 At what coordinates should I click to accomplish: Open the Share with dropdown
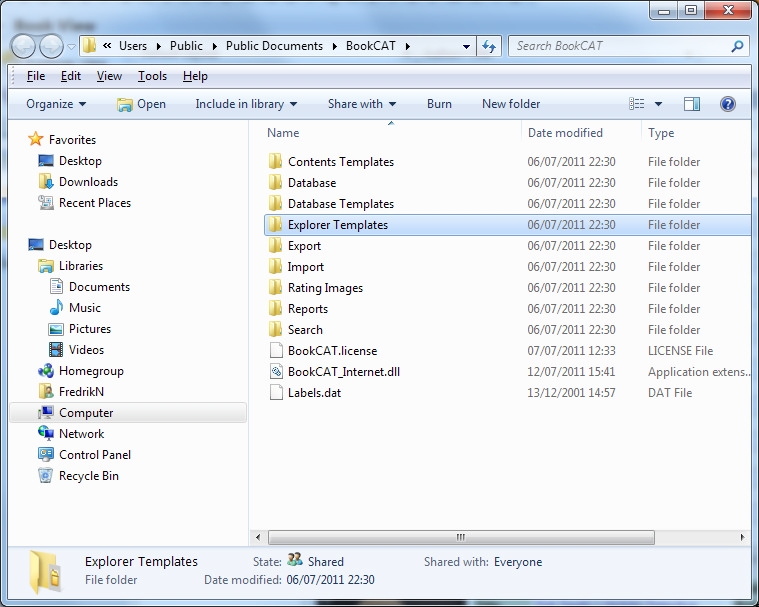tap(362, 104)
